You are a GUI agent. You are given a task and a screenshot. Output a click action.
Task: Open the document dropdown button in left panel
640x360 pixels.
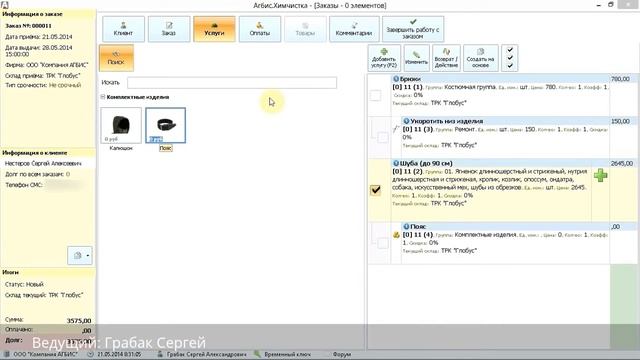pyautogui.click(x=80, y=256)
